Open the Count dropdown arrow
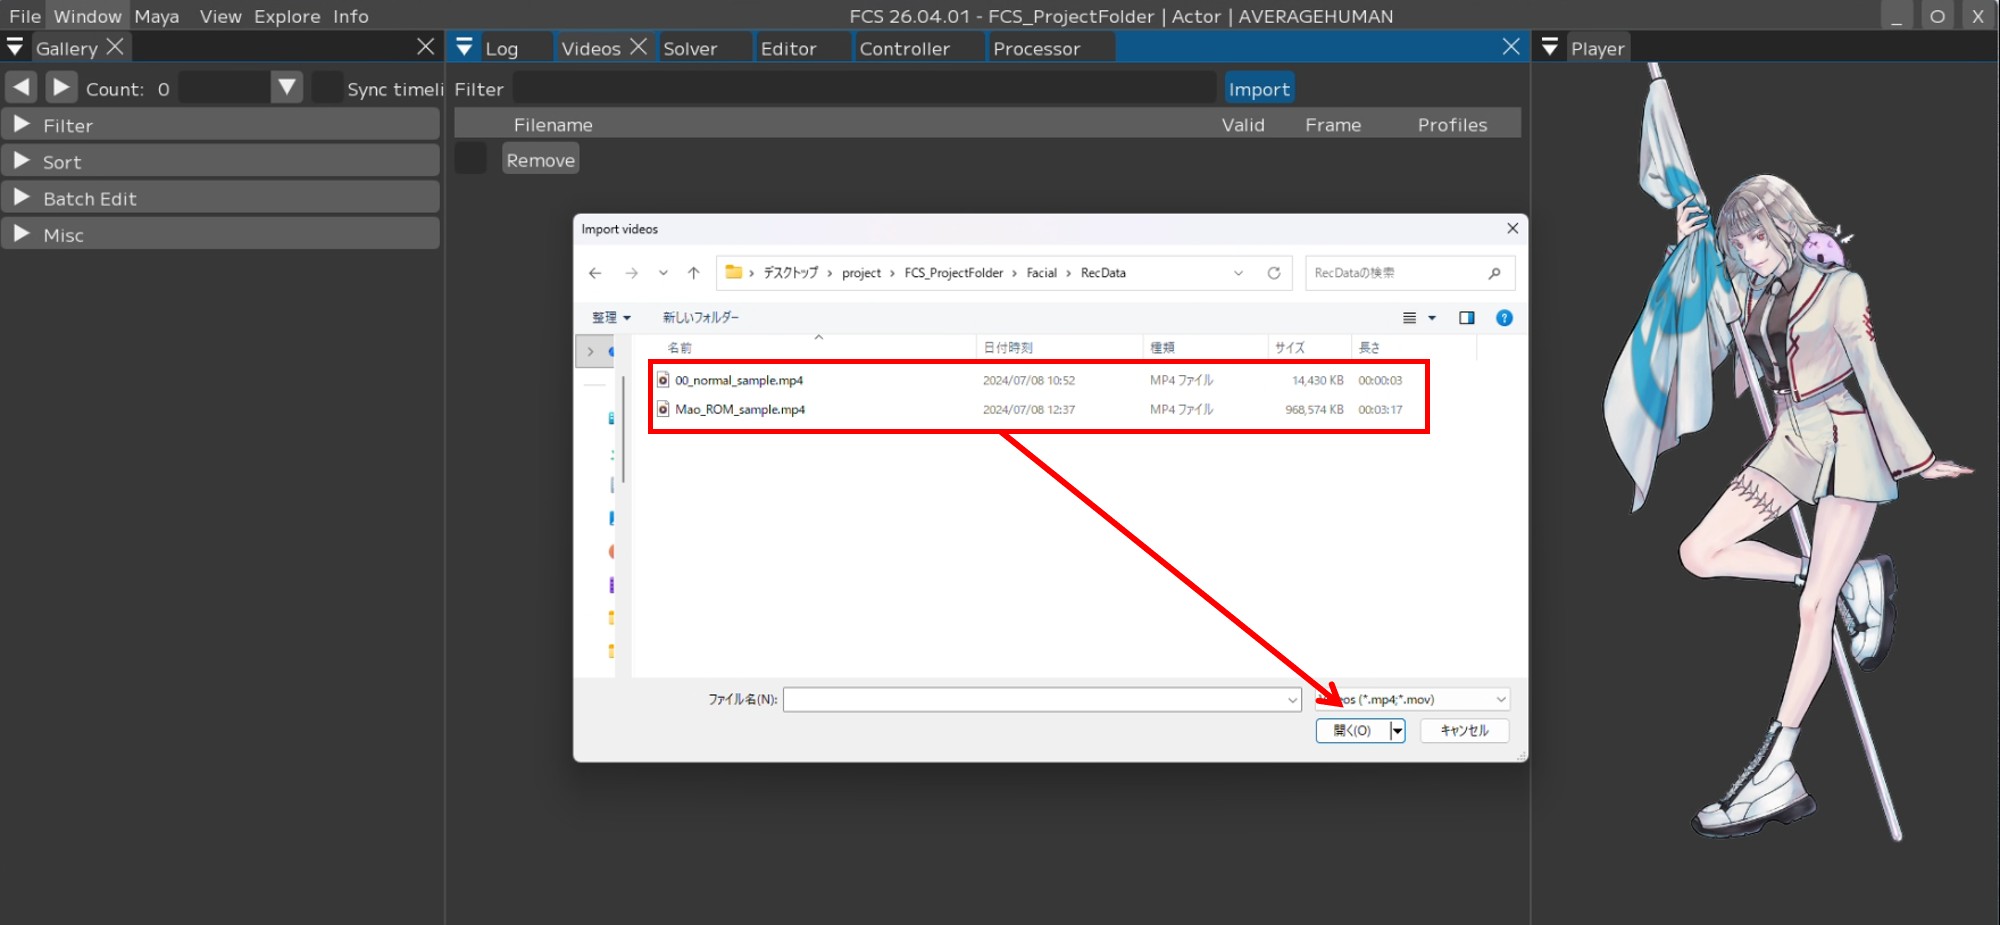The height and width of the screenshot is (925, 2000). [x=287, y=88]
